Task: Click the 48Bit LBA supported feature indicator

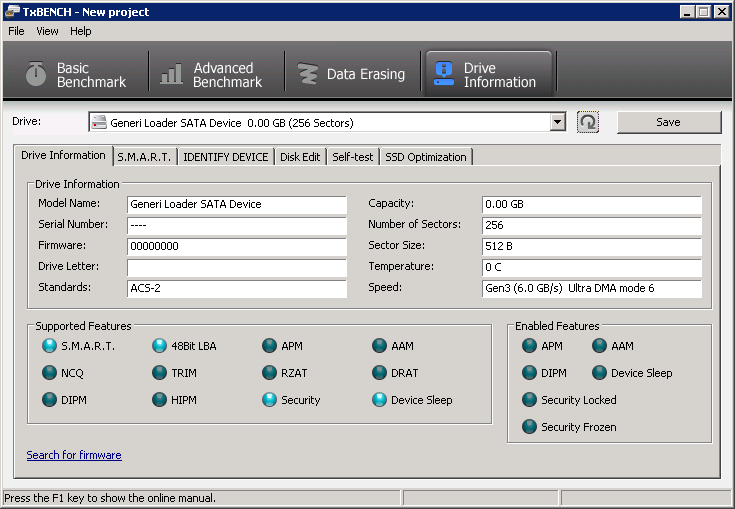Action: [x=159, y=346]
